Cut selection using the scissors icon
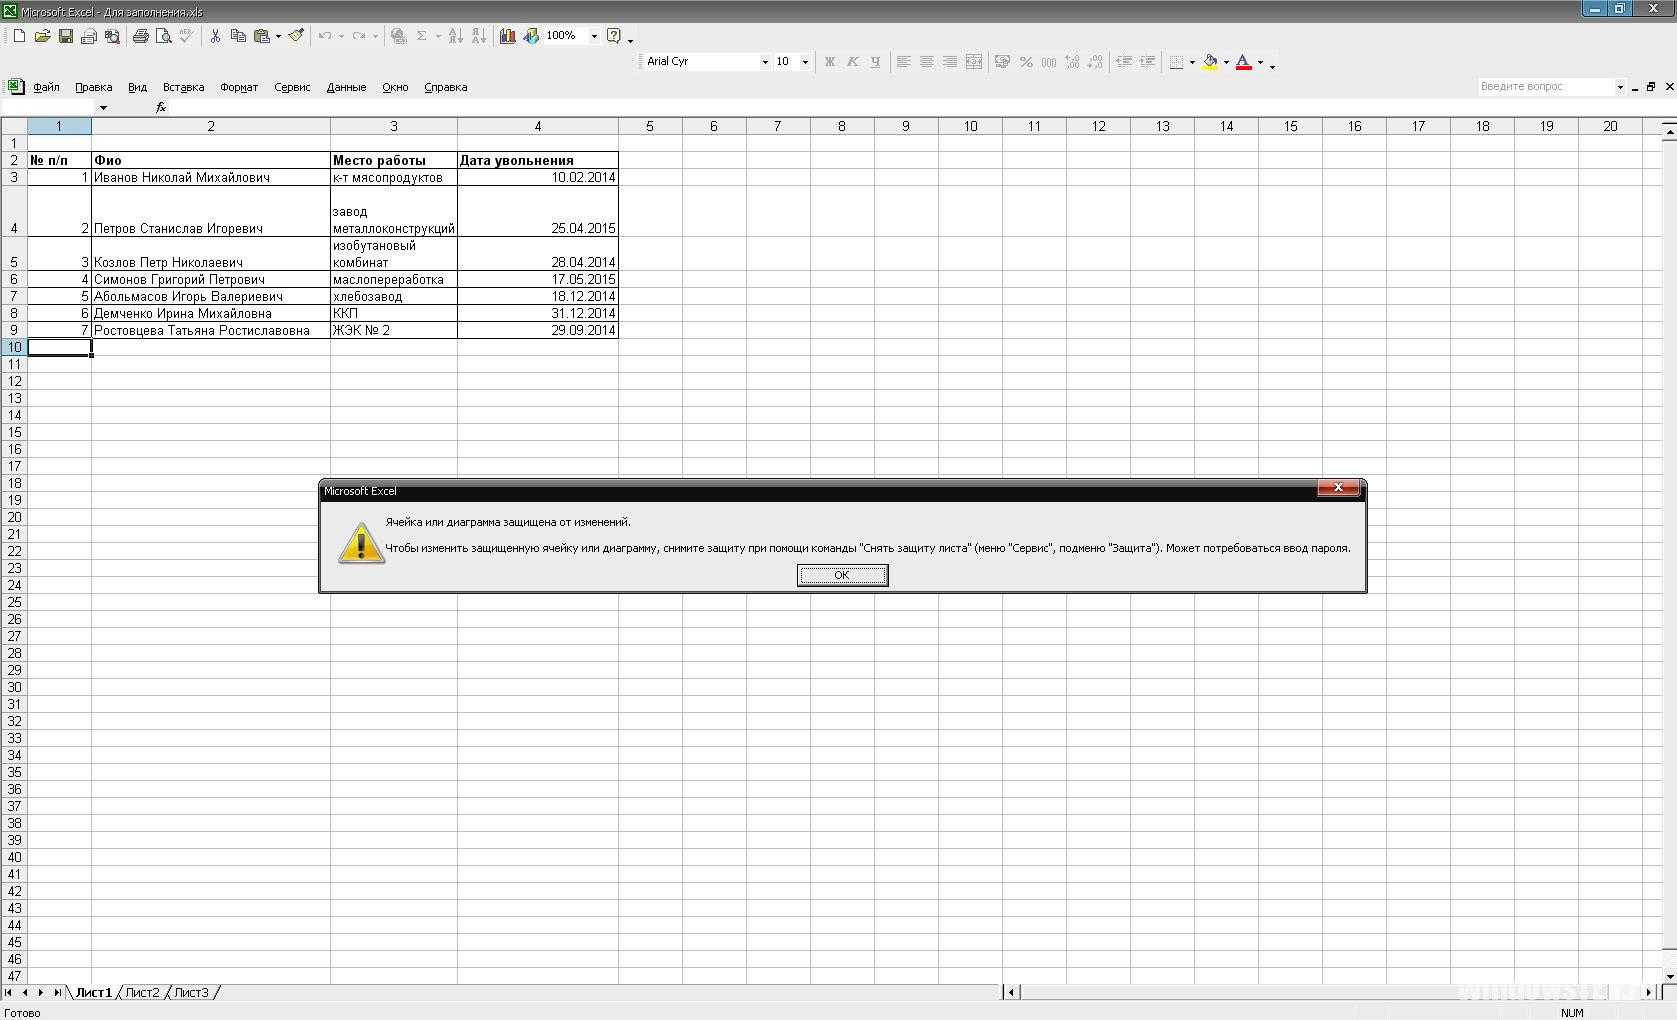The height and width of the screenshot is (1020, 1677). tap(215, 36)
